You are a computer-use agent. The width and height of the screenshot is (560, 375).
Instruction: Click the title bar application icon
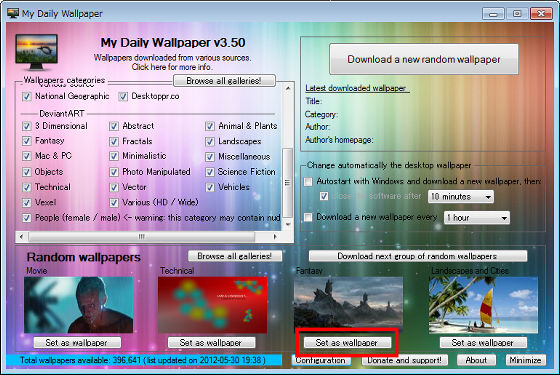13,13
